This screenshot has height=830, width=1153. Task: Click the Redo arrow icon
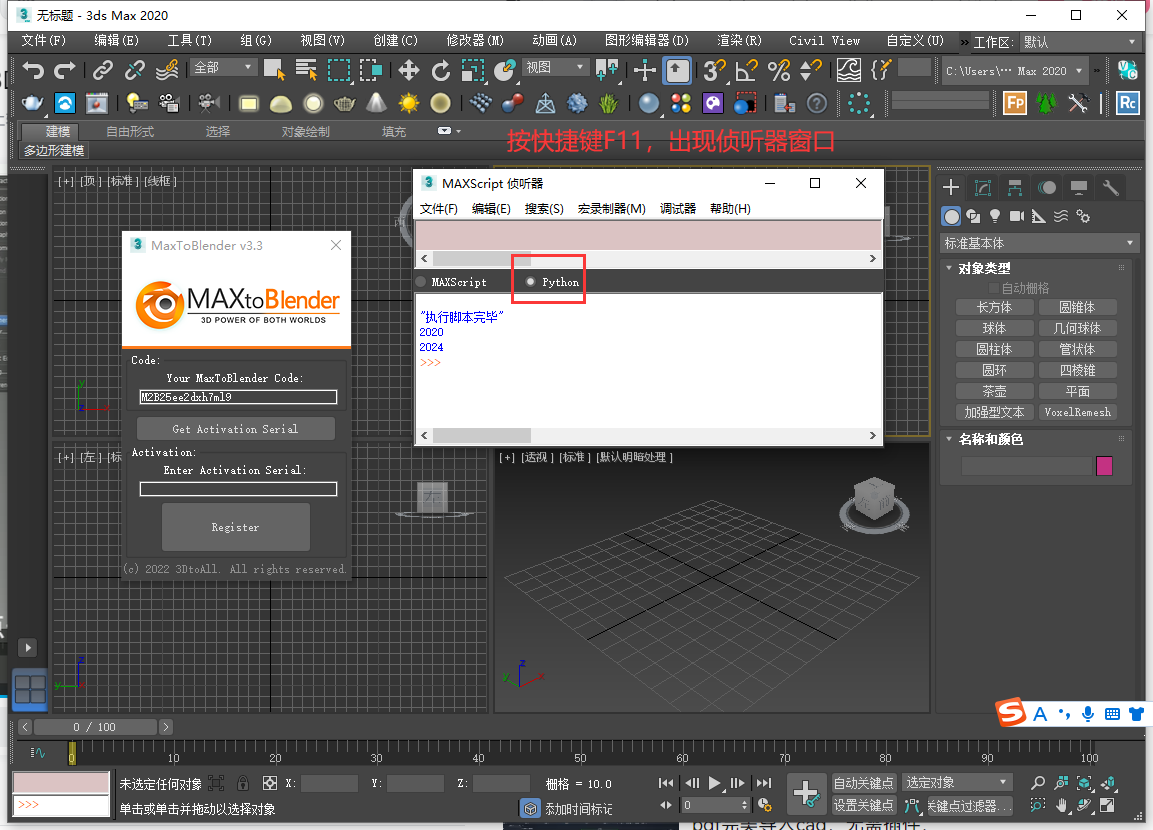click(65, 71)
